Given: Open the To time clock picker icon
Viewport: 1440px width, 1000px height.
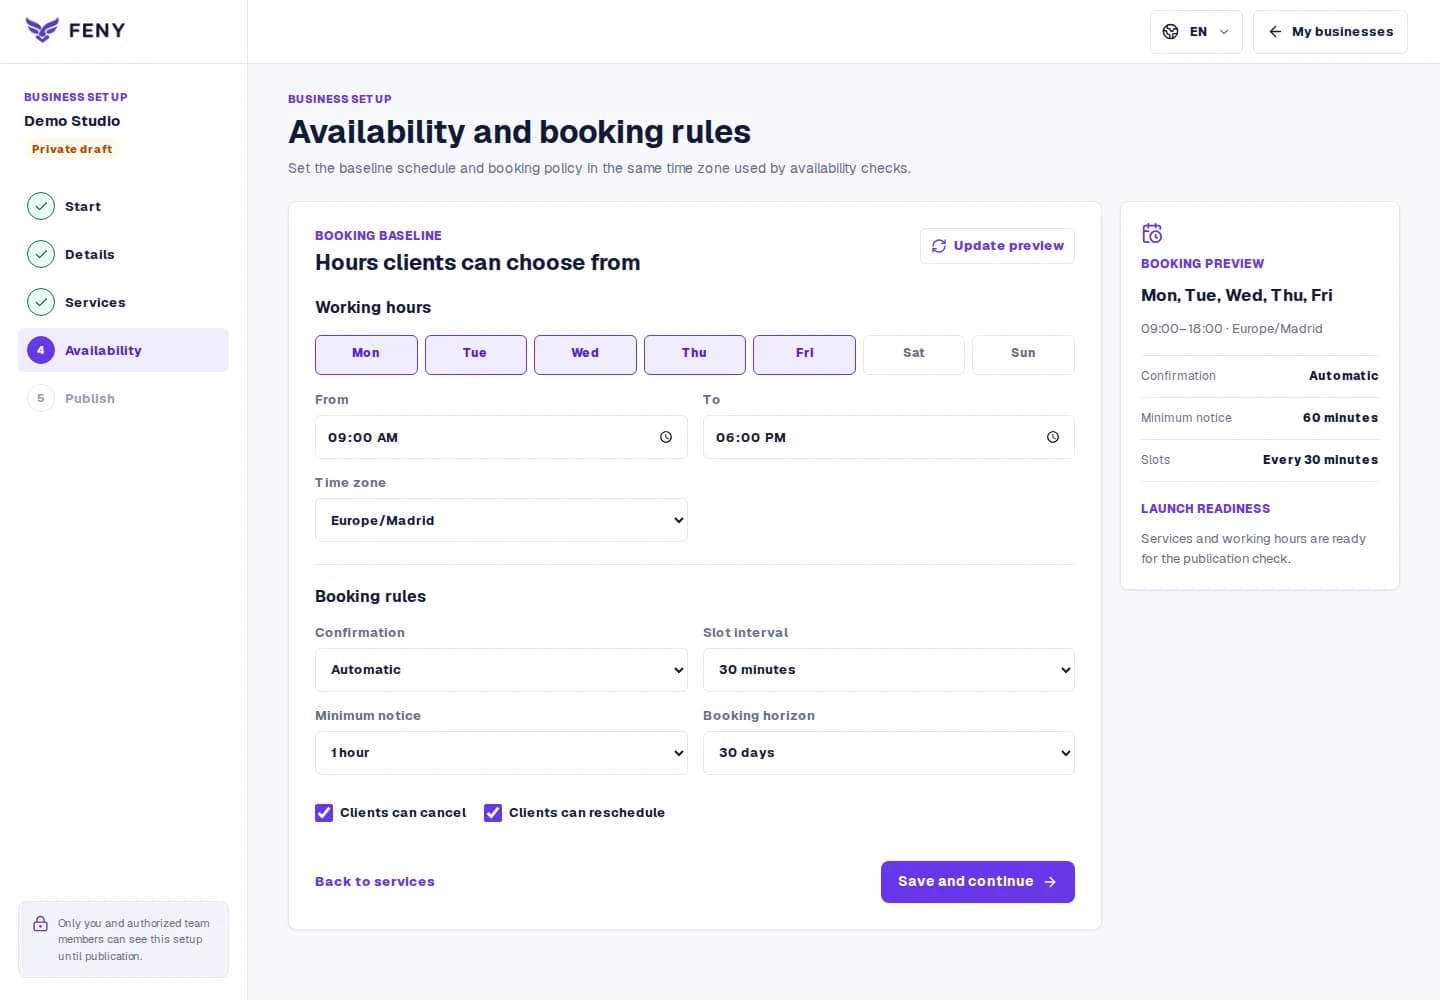Looking at the screenshot, I should pos(1053,437).
